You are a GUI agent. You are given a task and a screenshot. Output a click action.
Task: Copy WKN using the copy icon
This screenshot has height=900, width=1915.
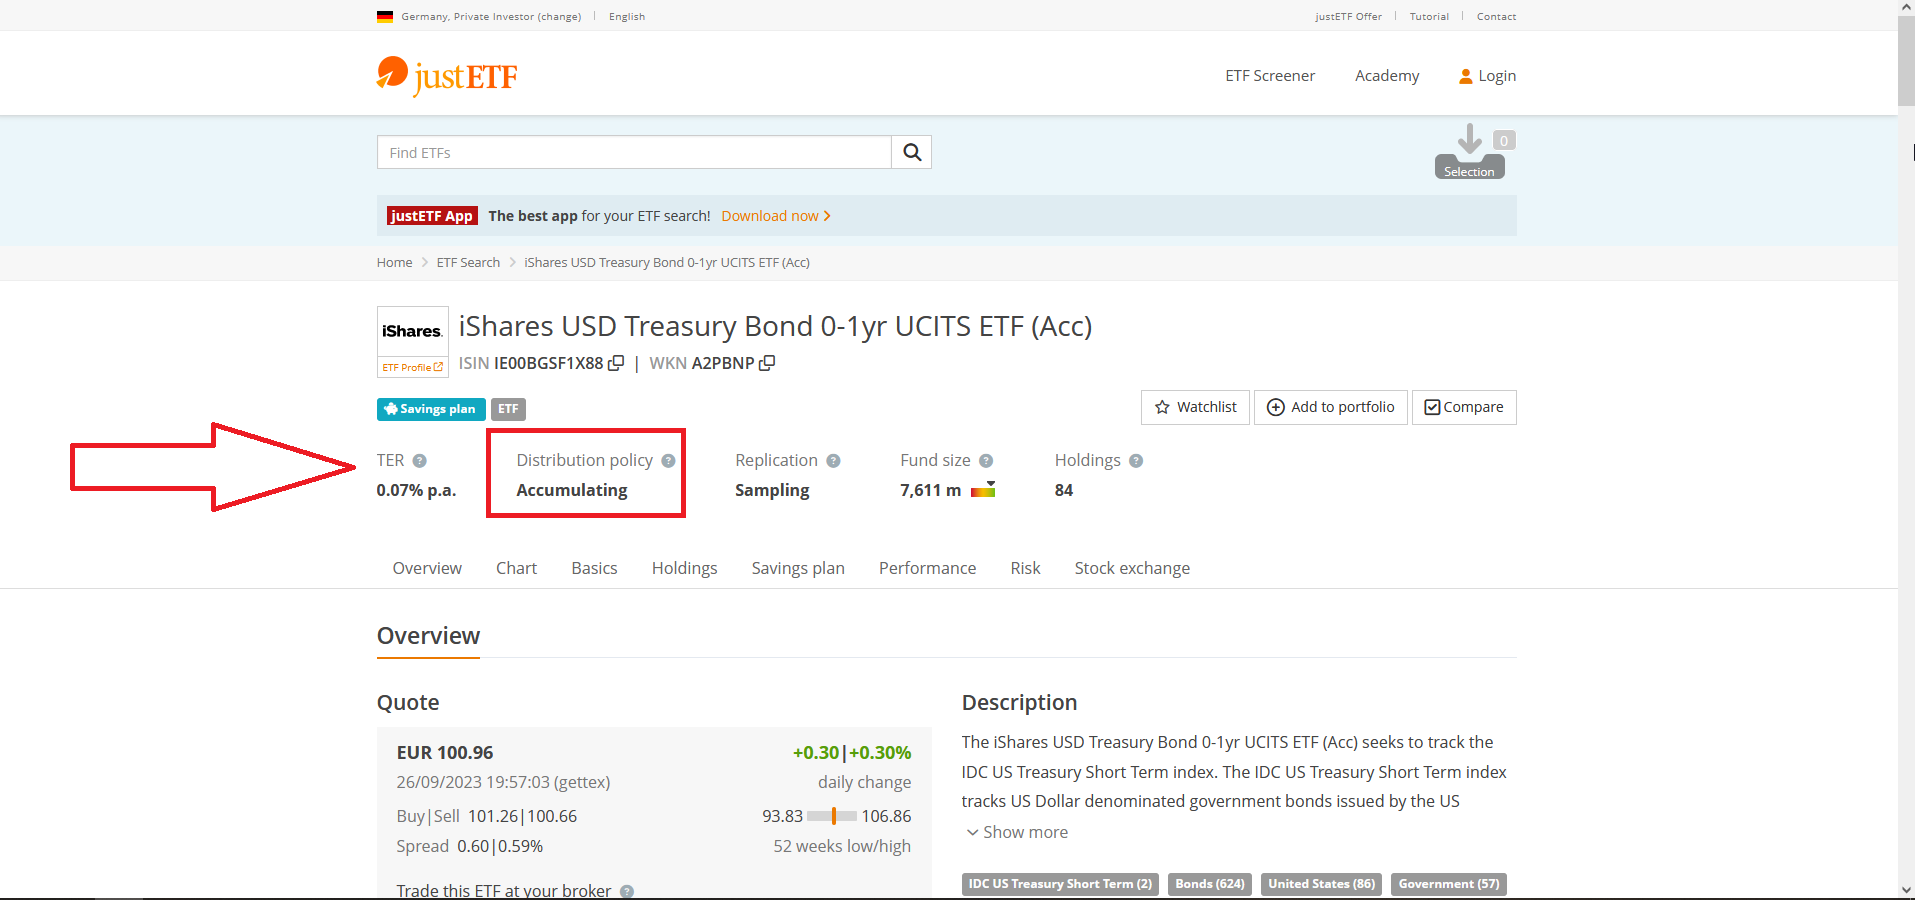click(x=767, y=363)
